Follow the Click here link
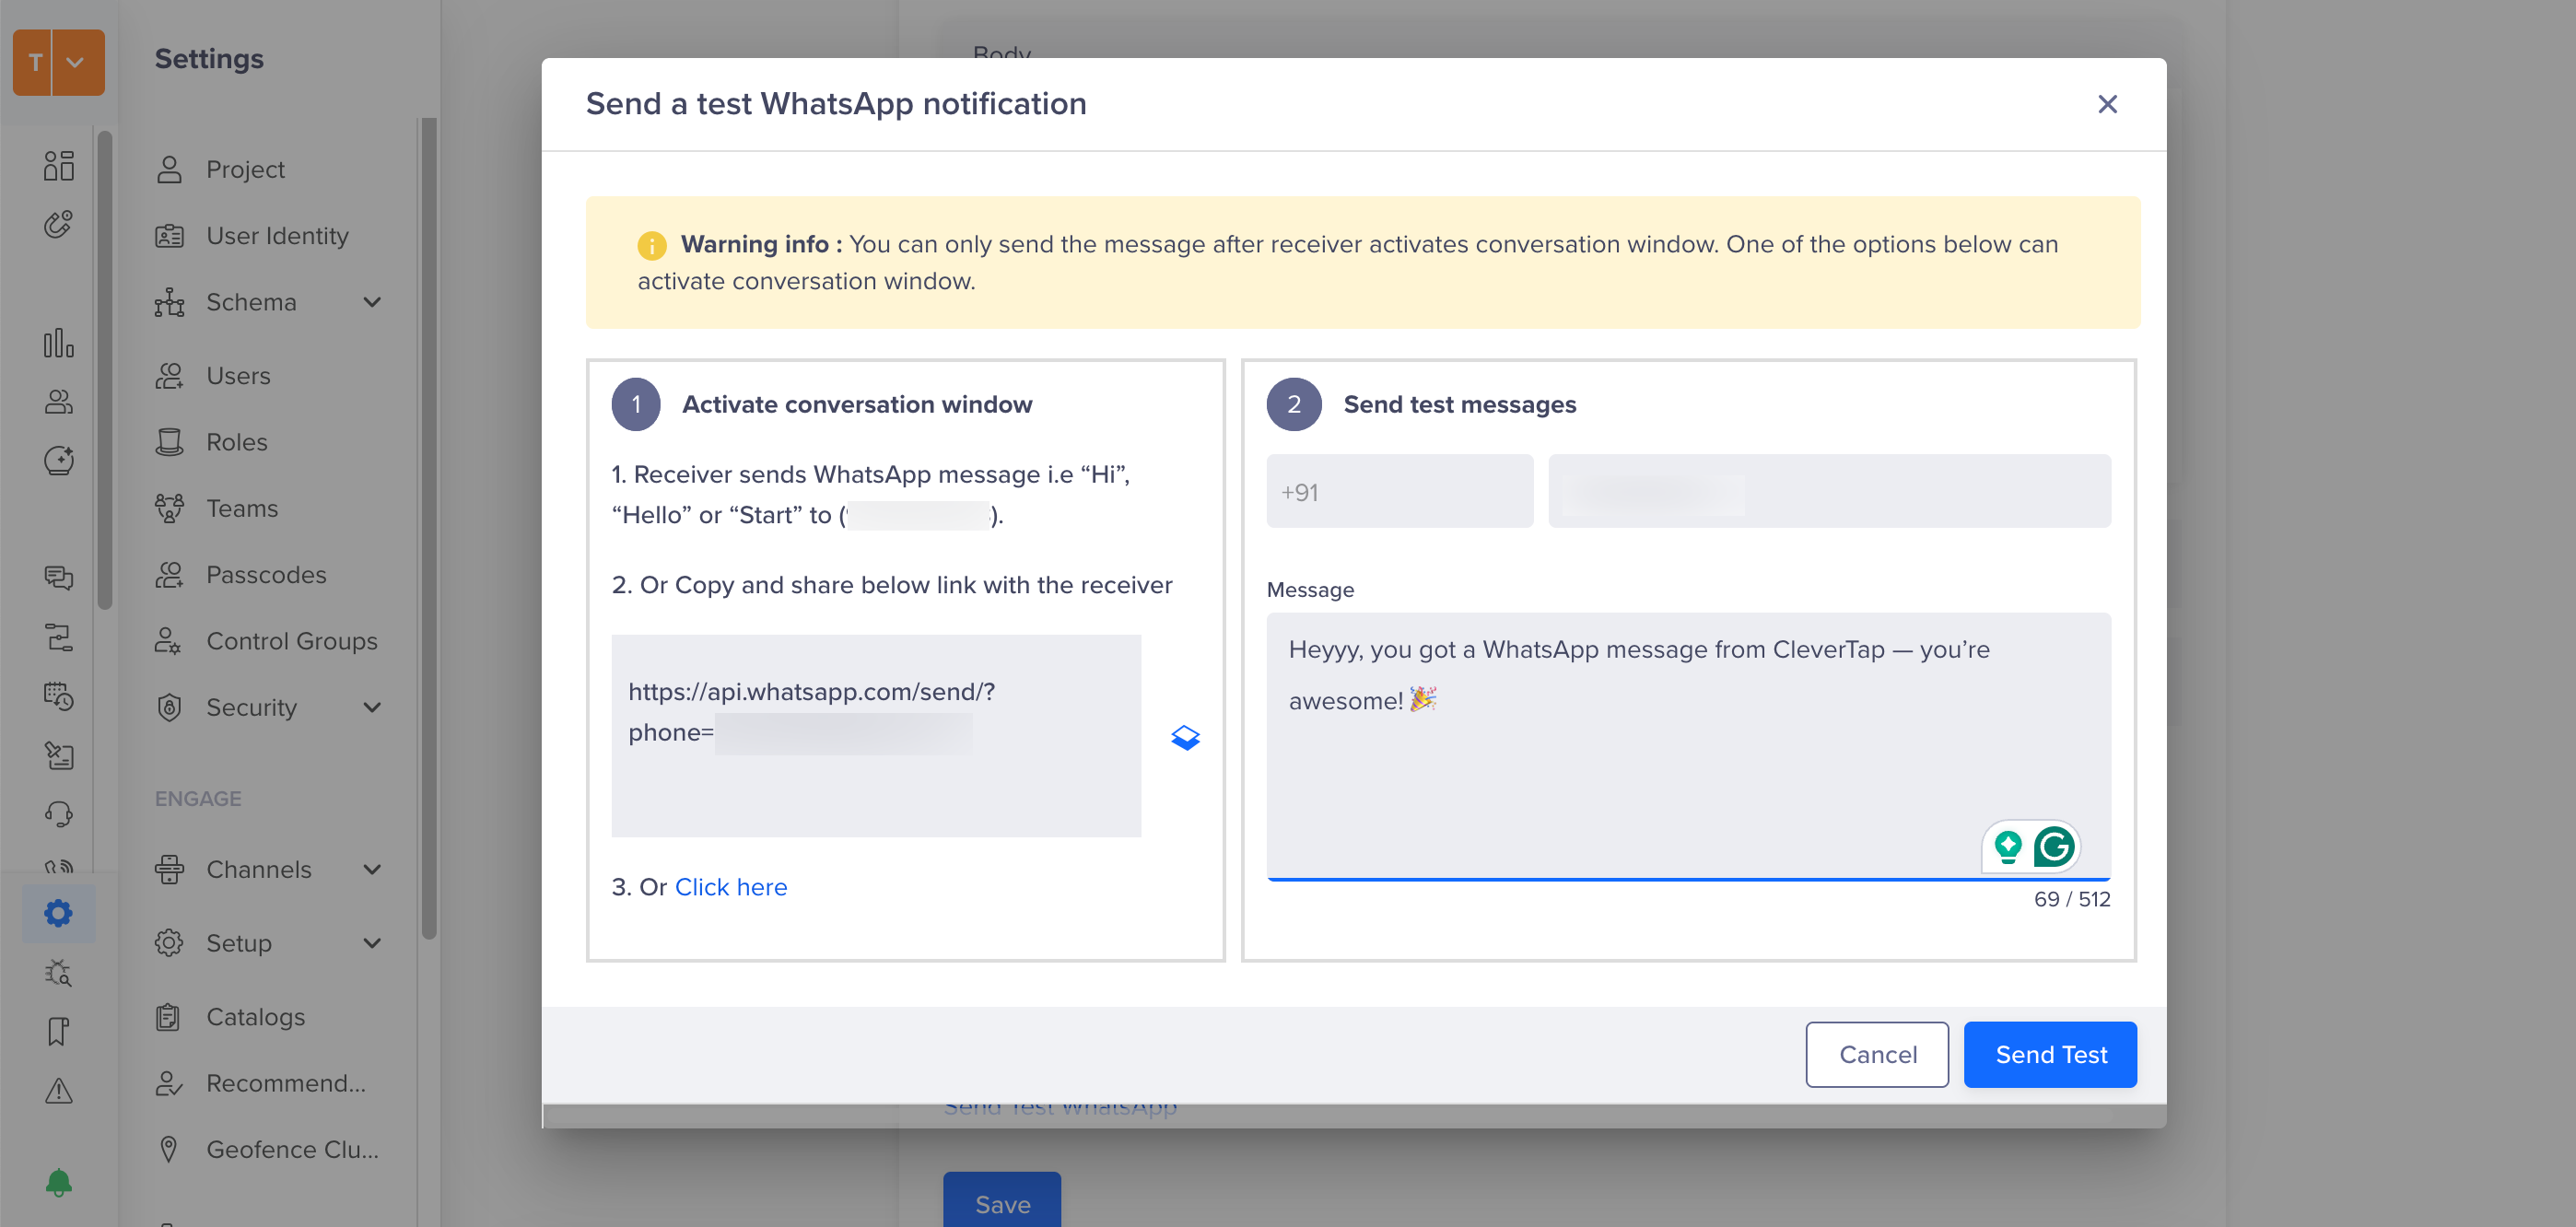The height and width of the screenshot is (1227, 2576). 731,887
